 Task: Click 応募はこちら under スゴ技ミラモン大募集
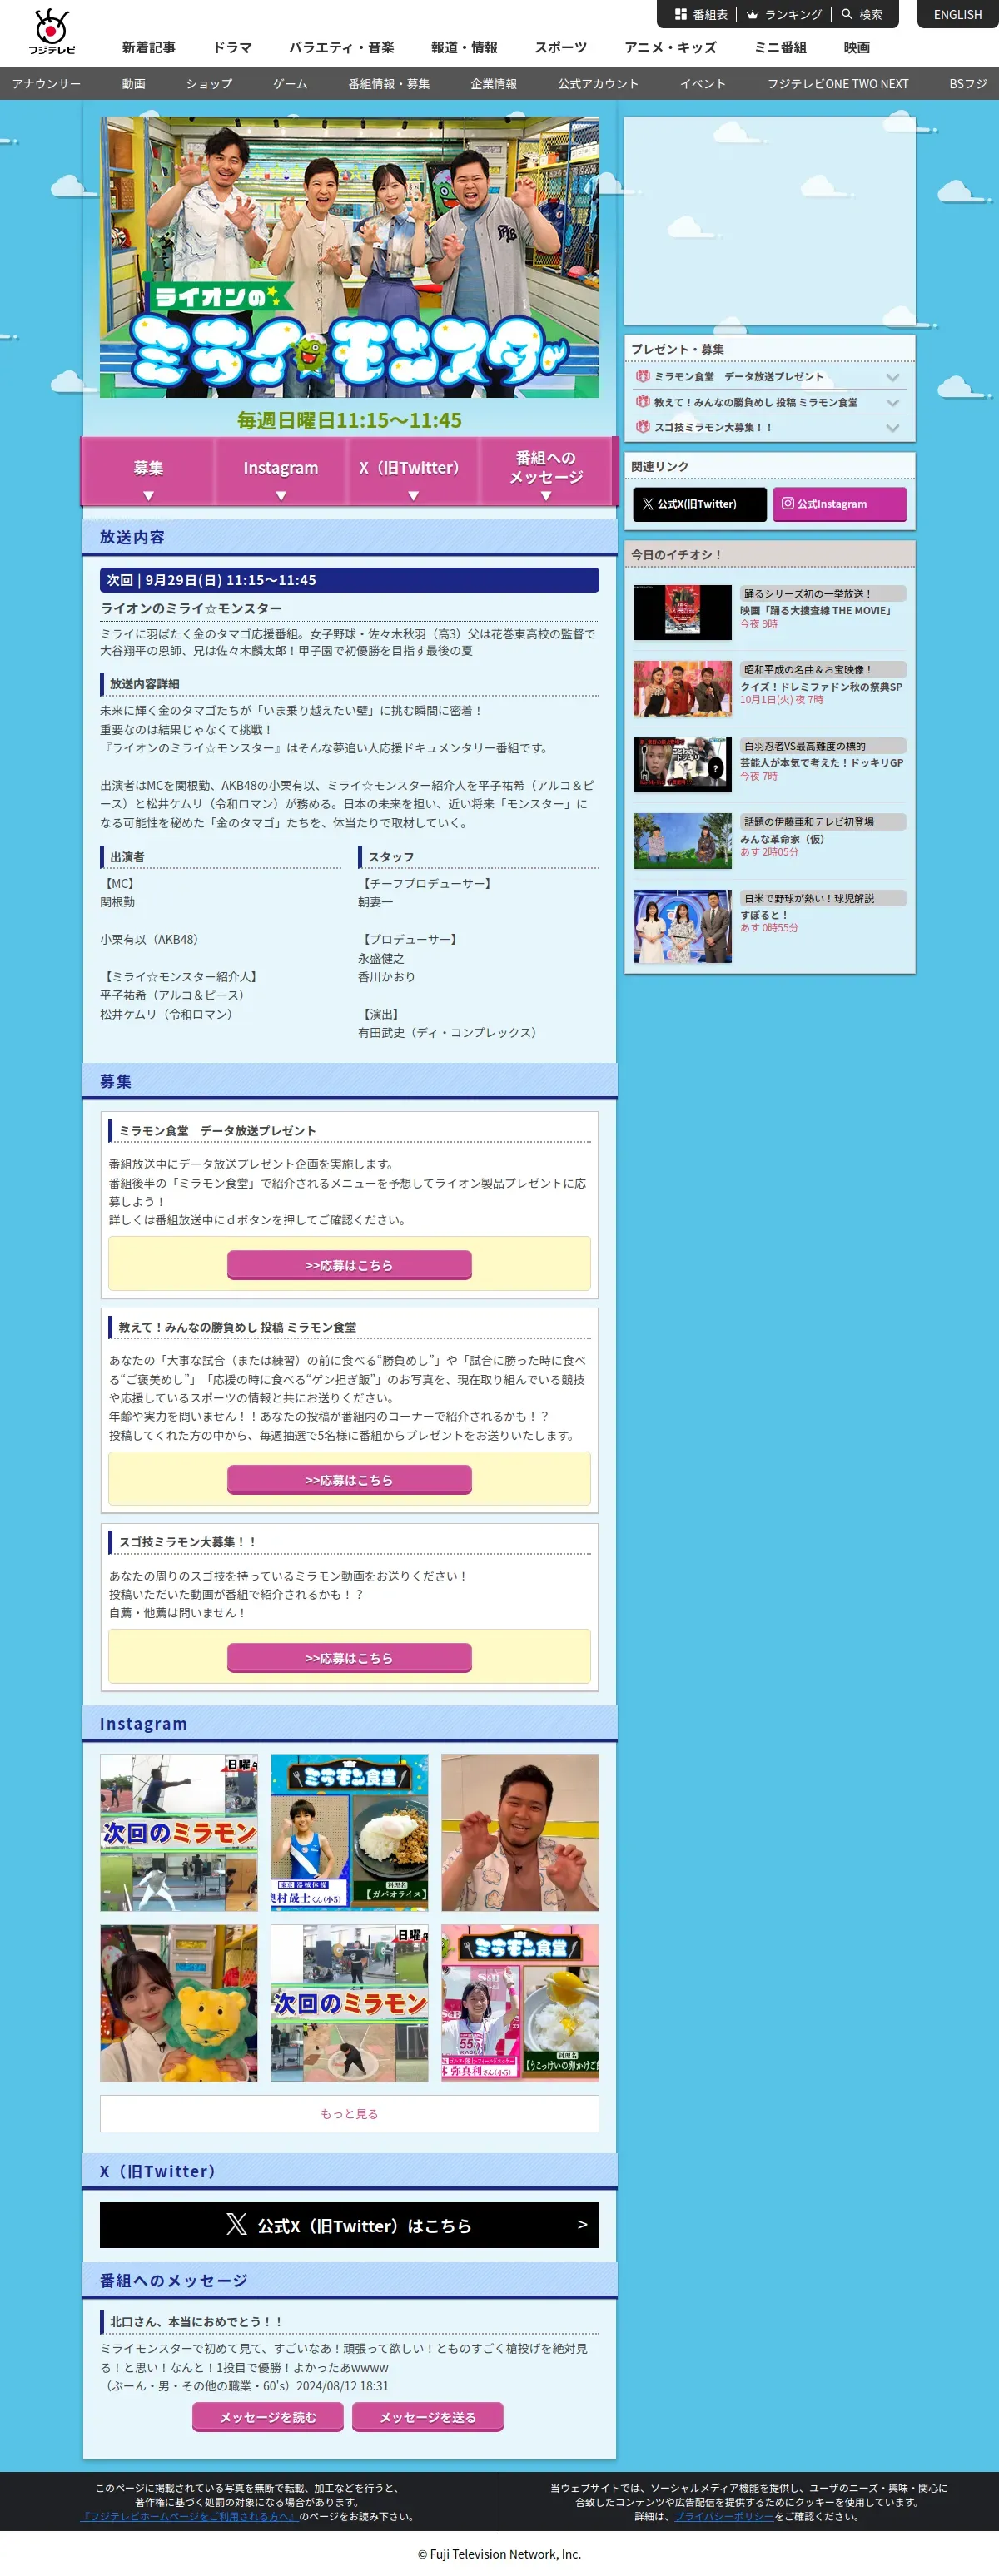(x=349, y=1658)
